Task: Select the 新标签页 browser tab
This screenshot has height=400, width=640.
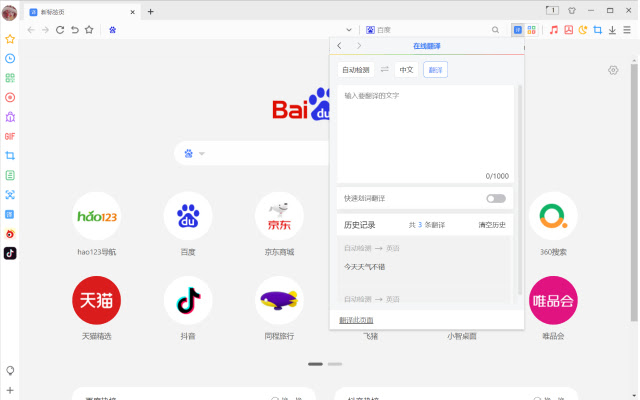Action: coord(82,12)
